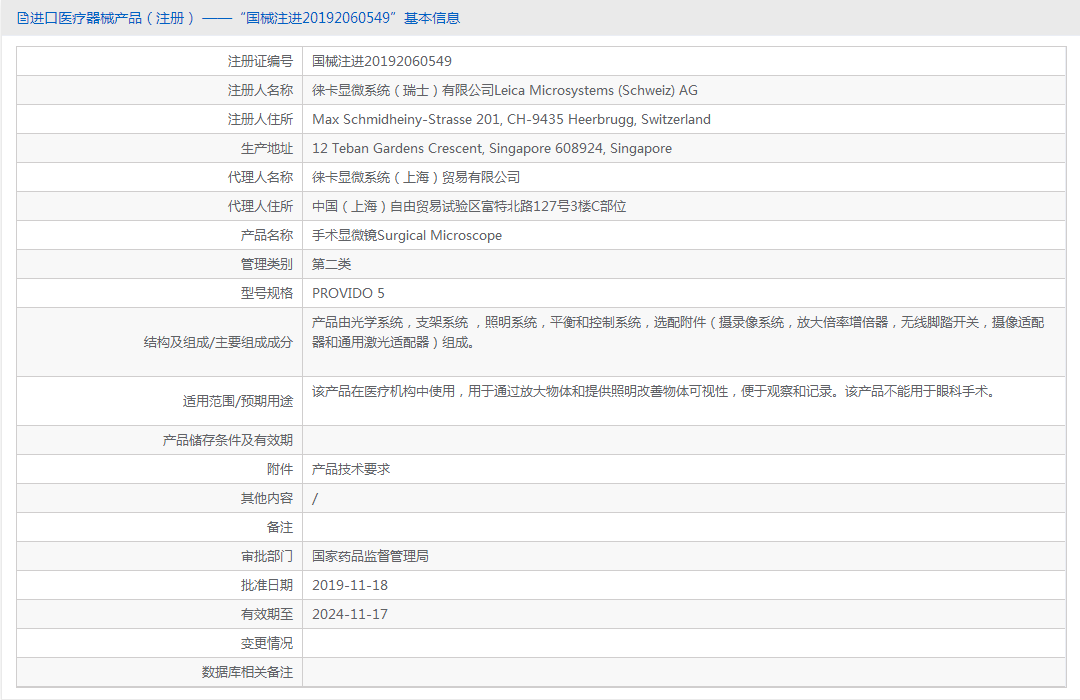Image resolution: width=1080 pixels, height=700 pixels.
Task: Select the Singapore 生产地址 value
Action: 492,147
